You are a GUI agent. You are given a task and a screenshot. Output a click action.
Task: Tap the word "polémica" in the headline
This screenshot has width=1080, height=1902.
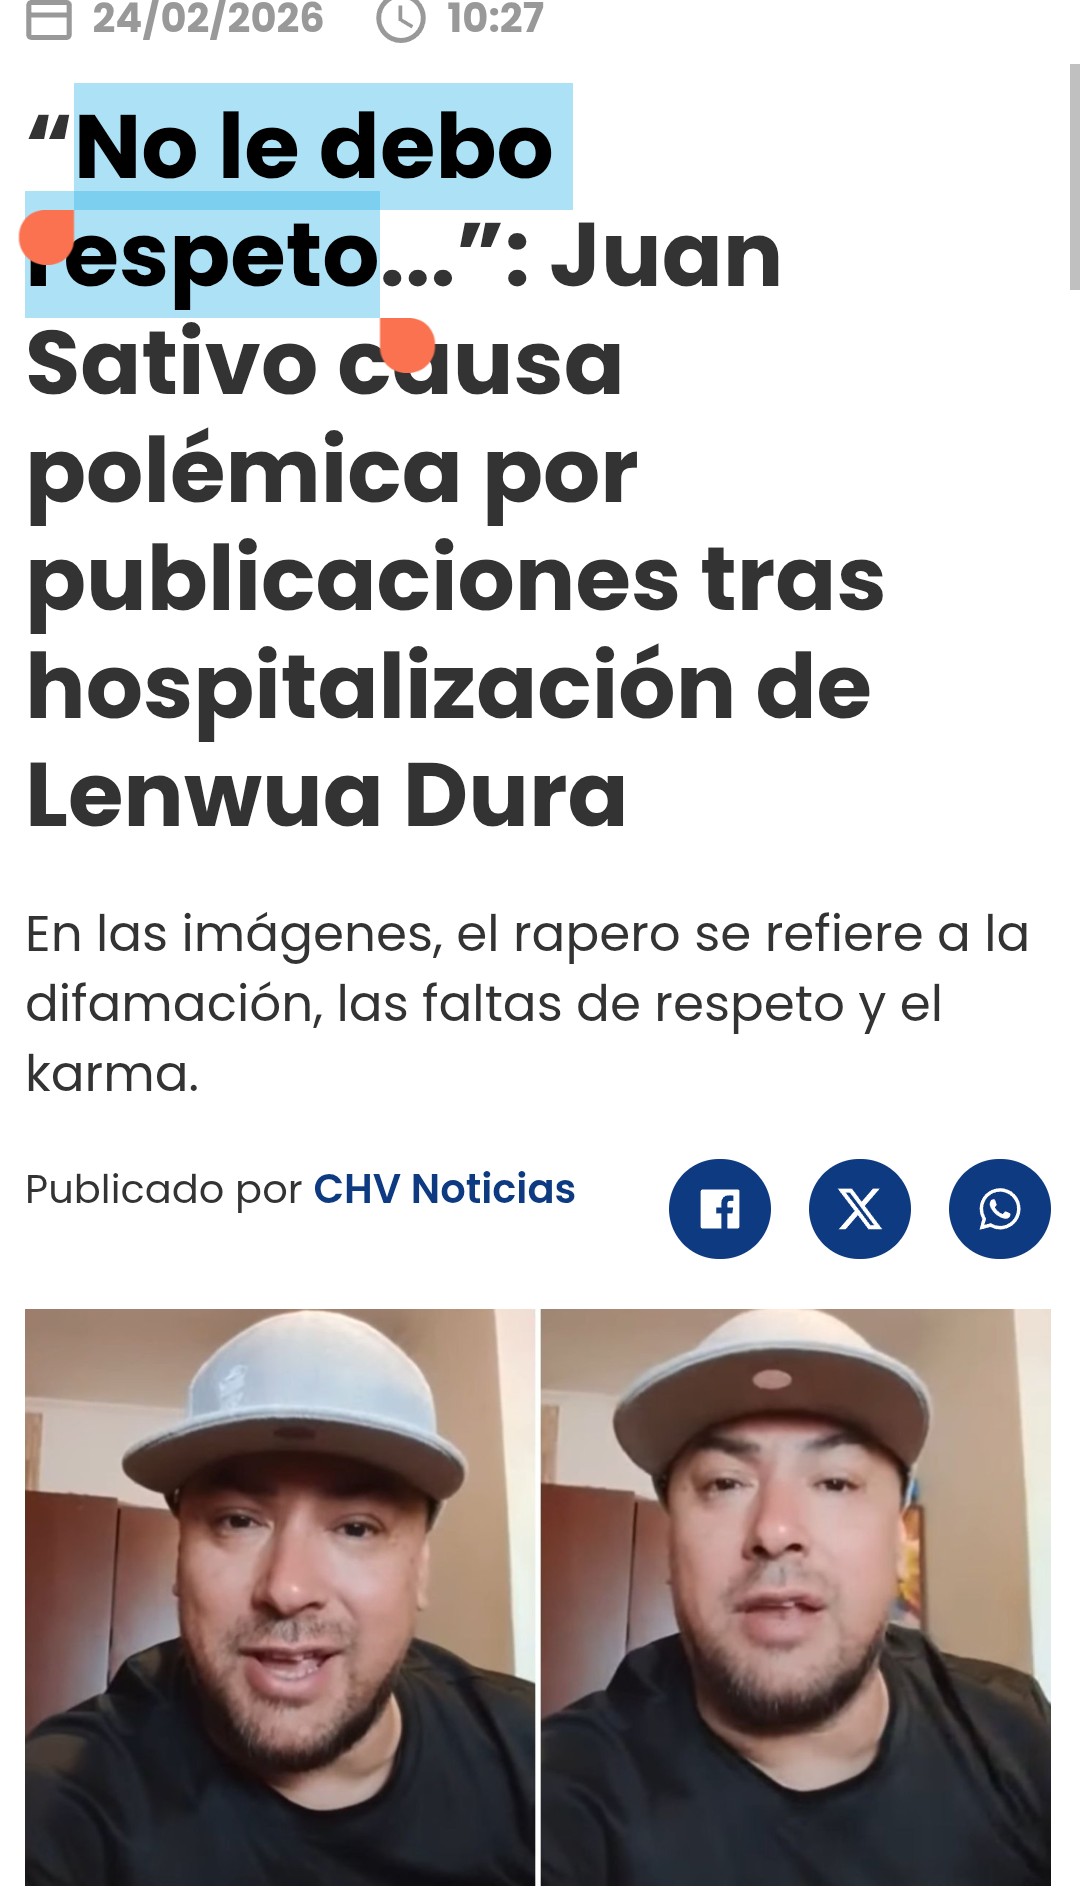tap(243, 475)
